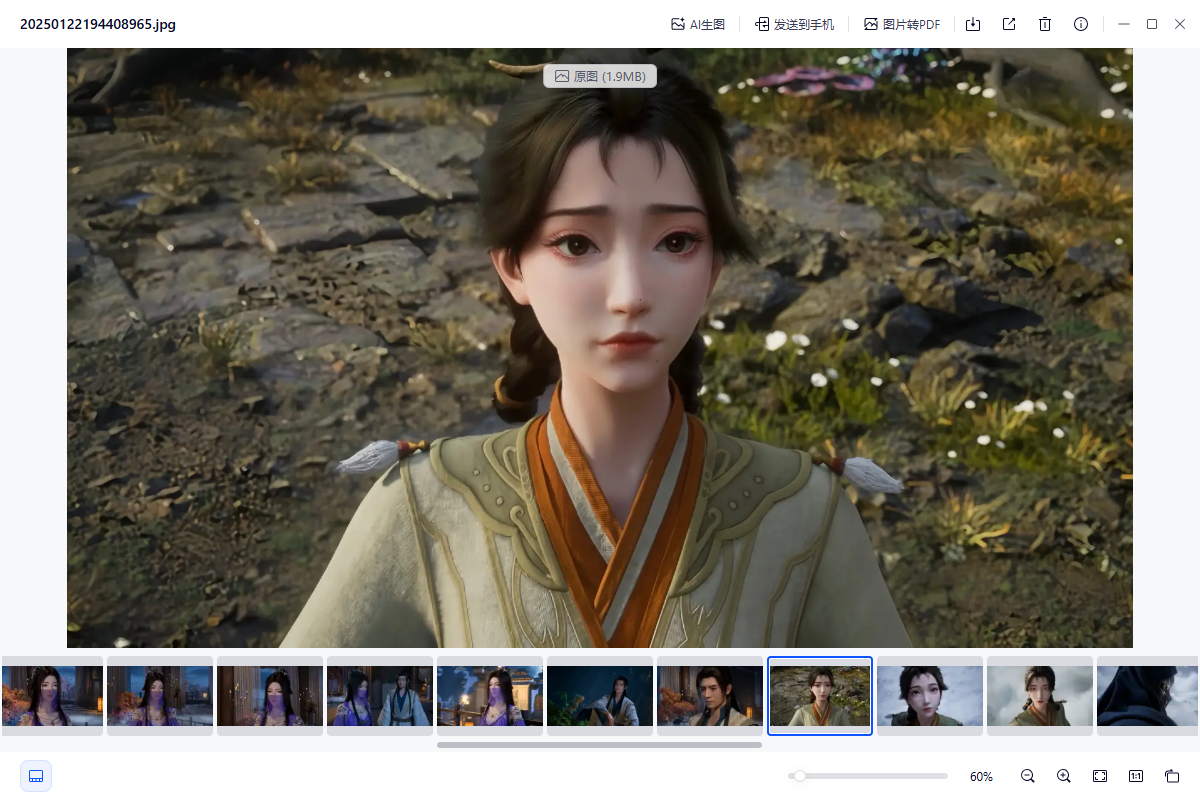Zoom out with the minus magnifier

1028,776
